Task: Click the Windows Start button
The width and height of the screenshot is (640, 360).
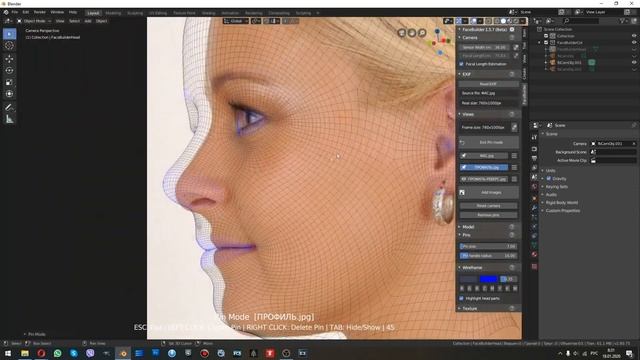Action: [x=8, y=353]
